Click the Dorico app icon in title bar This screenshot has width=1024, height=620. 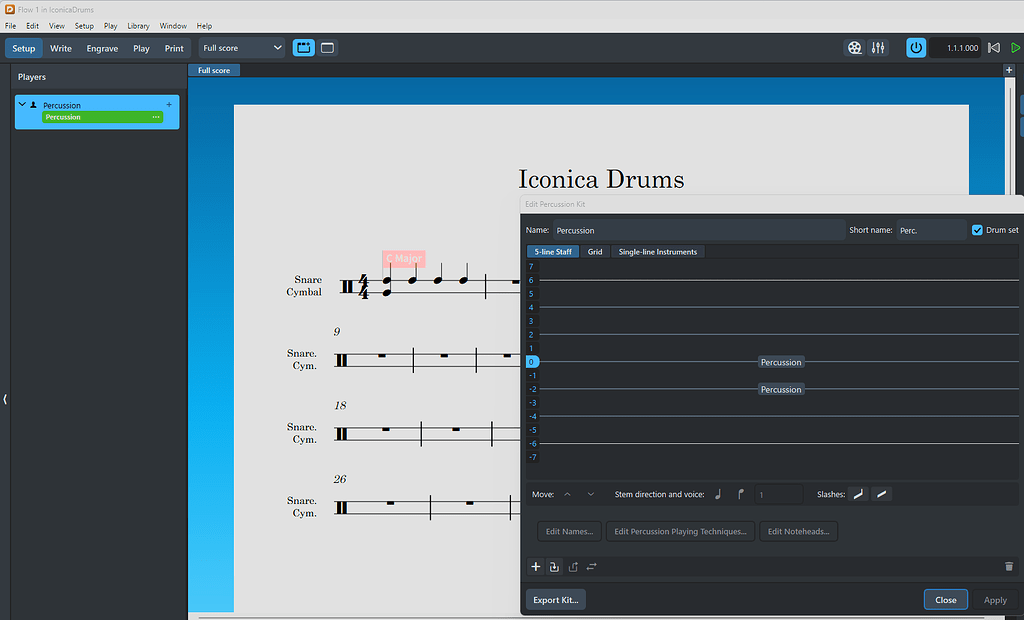pyautogui.click(x=10, y=9)
